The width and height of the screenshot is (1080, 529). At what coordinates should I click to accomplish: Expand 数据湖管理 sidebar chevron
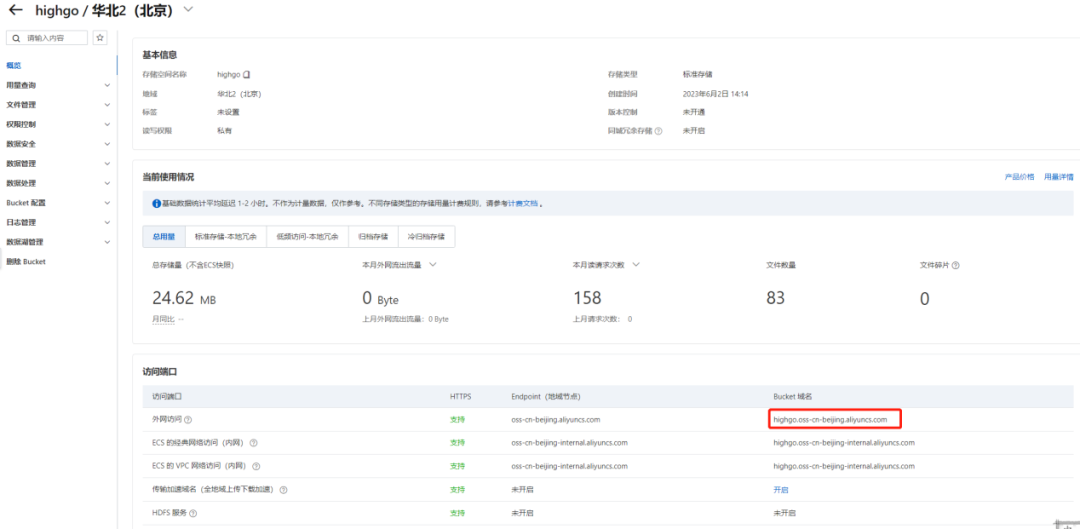[x=107, y=242]
